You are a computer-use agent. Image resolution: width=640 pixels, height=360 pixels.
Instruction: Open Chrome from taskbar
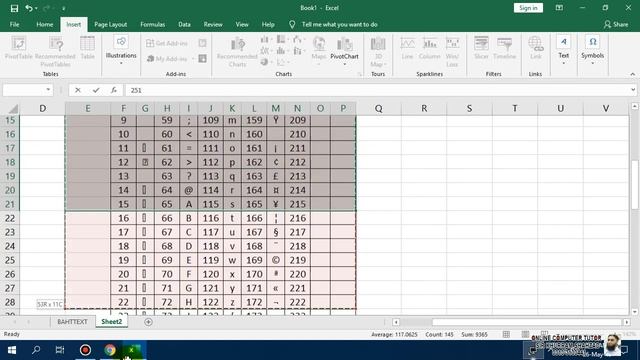point(109,350)
